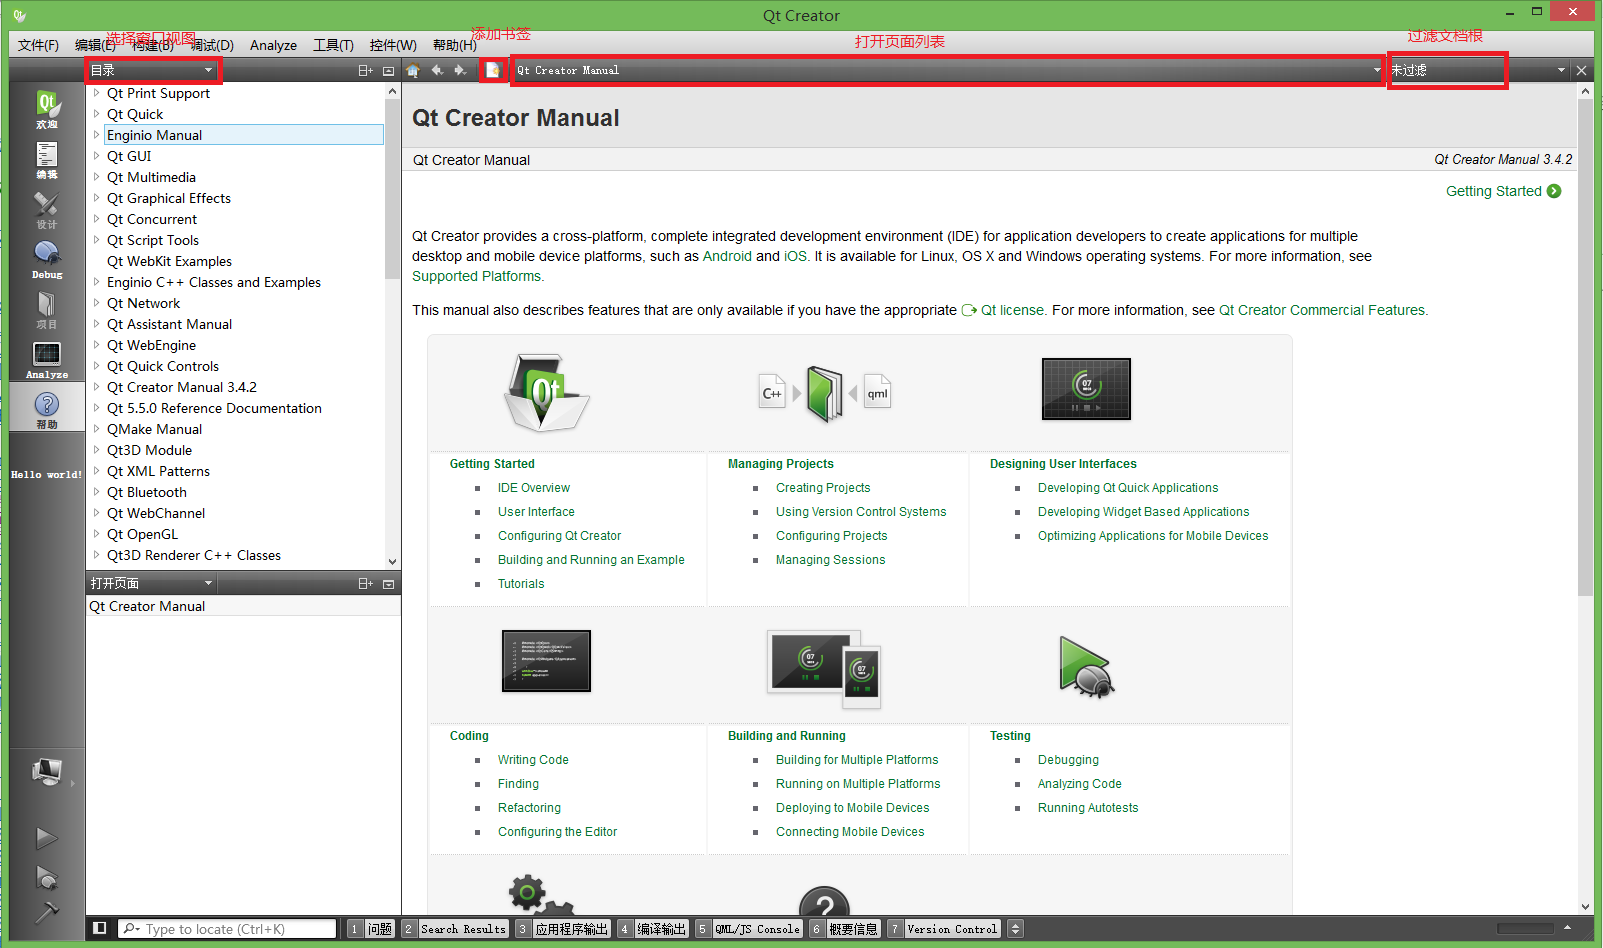Split the contents side panel
Image resolution: width=1603 pixels, height=948 pixels.
click(x=365, y=70)
